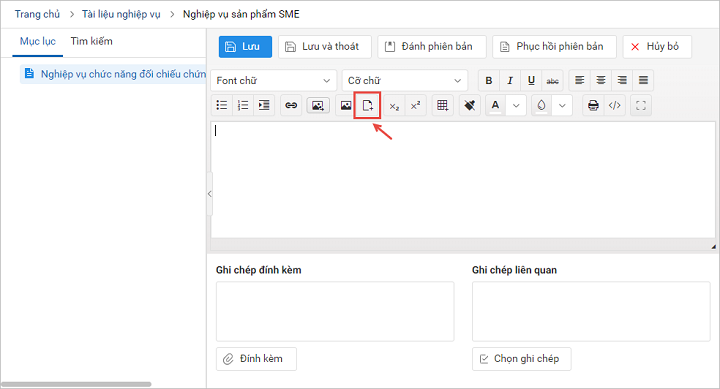Open the Cỡ chữ size dropdown
The width and height of the screenshot is (720, 389).
coord(405,80)
